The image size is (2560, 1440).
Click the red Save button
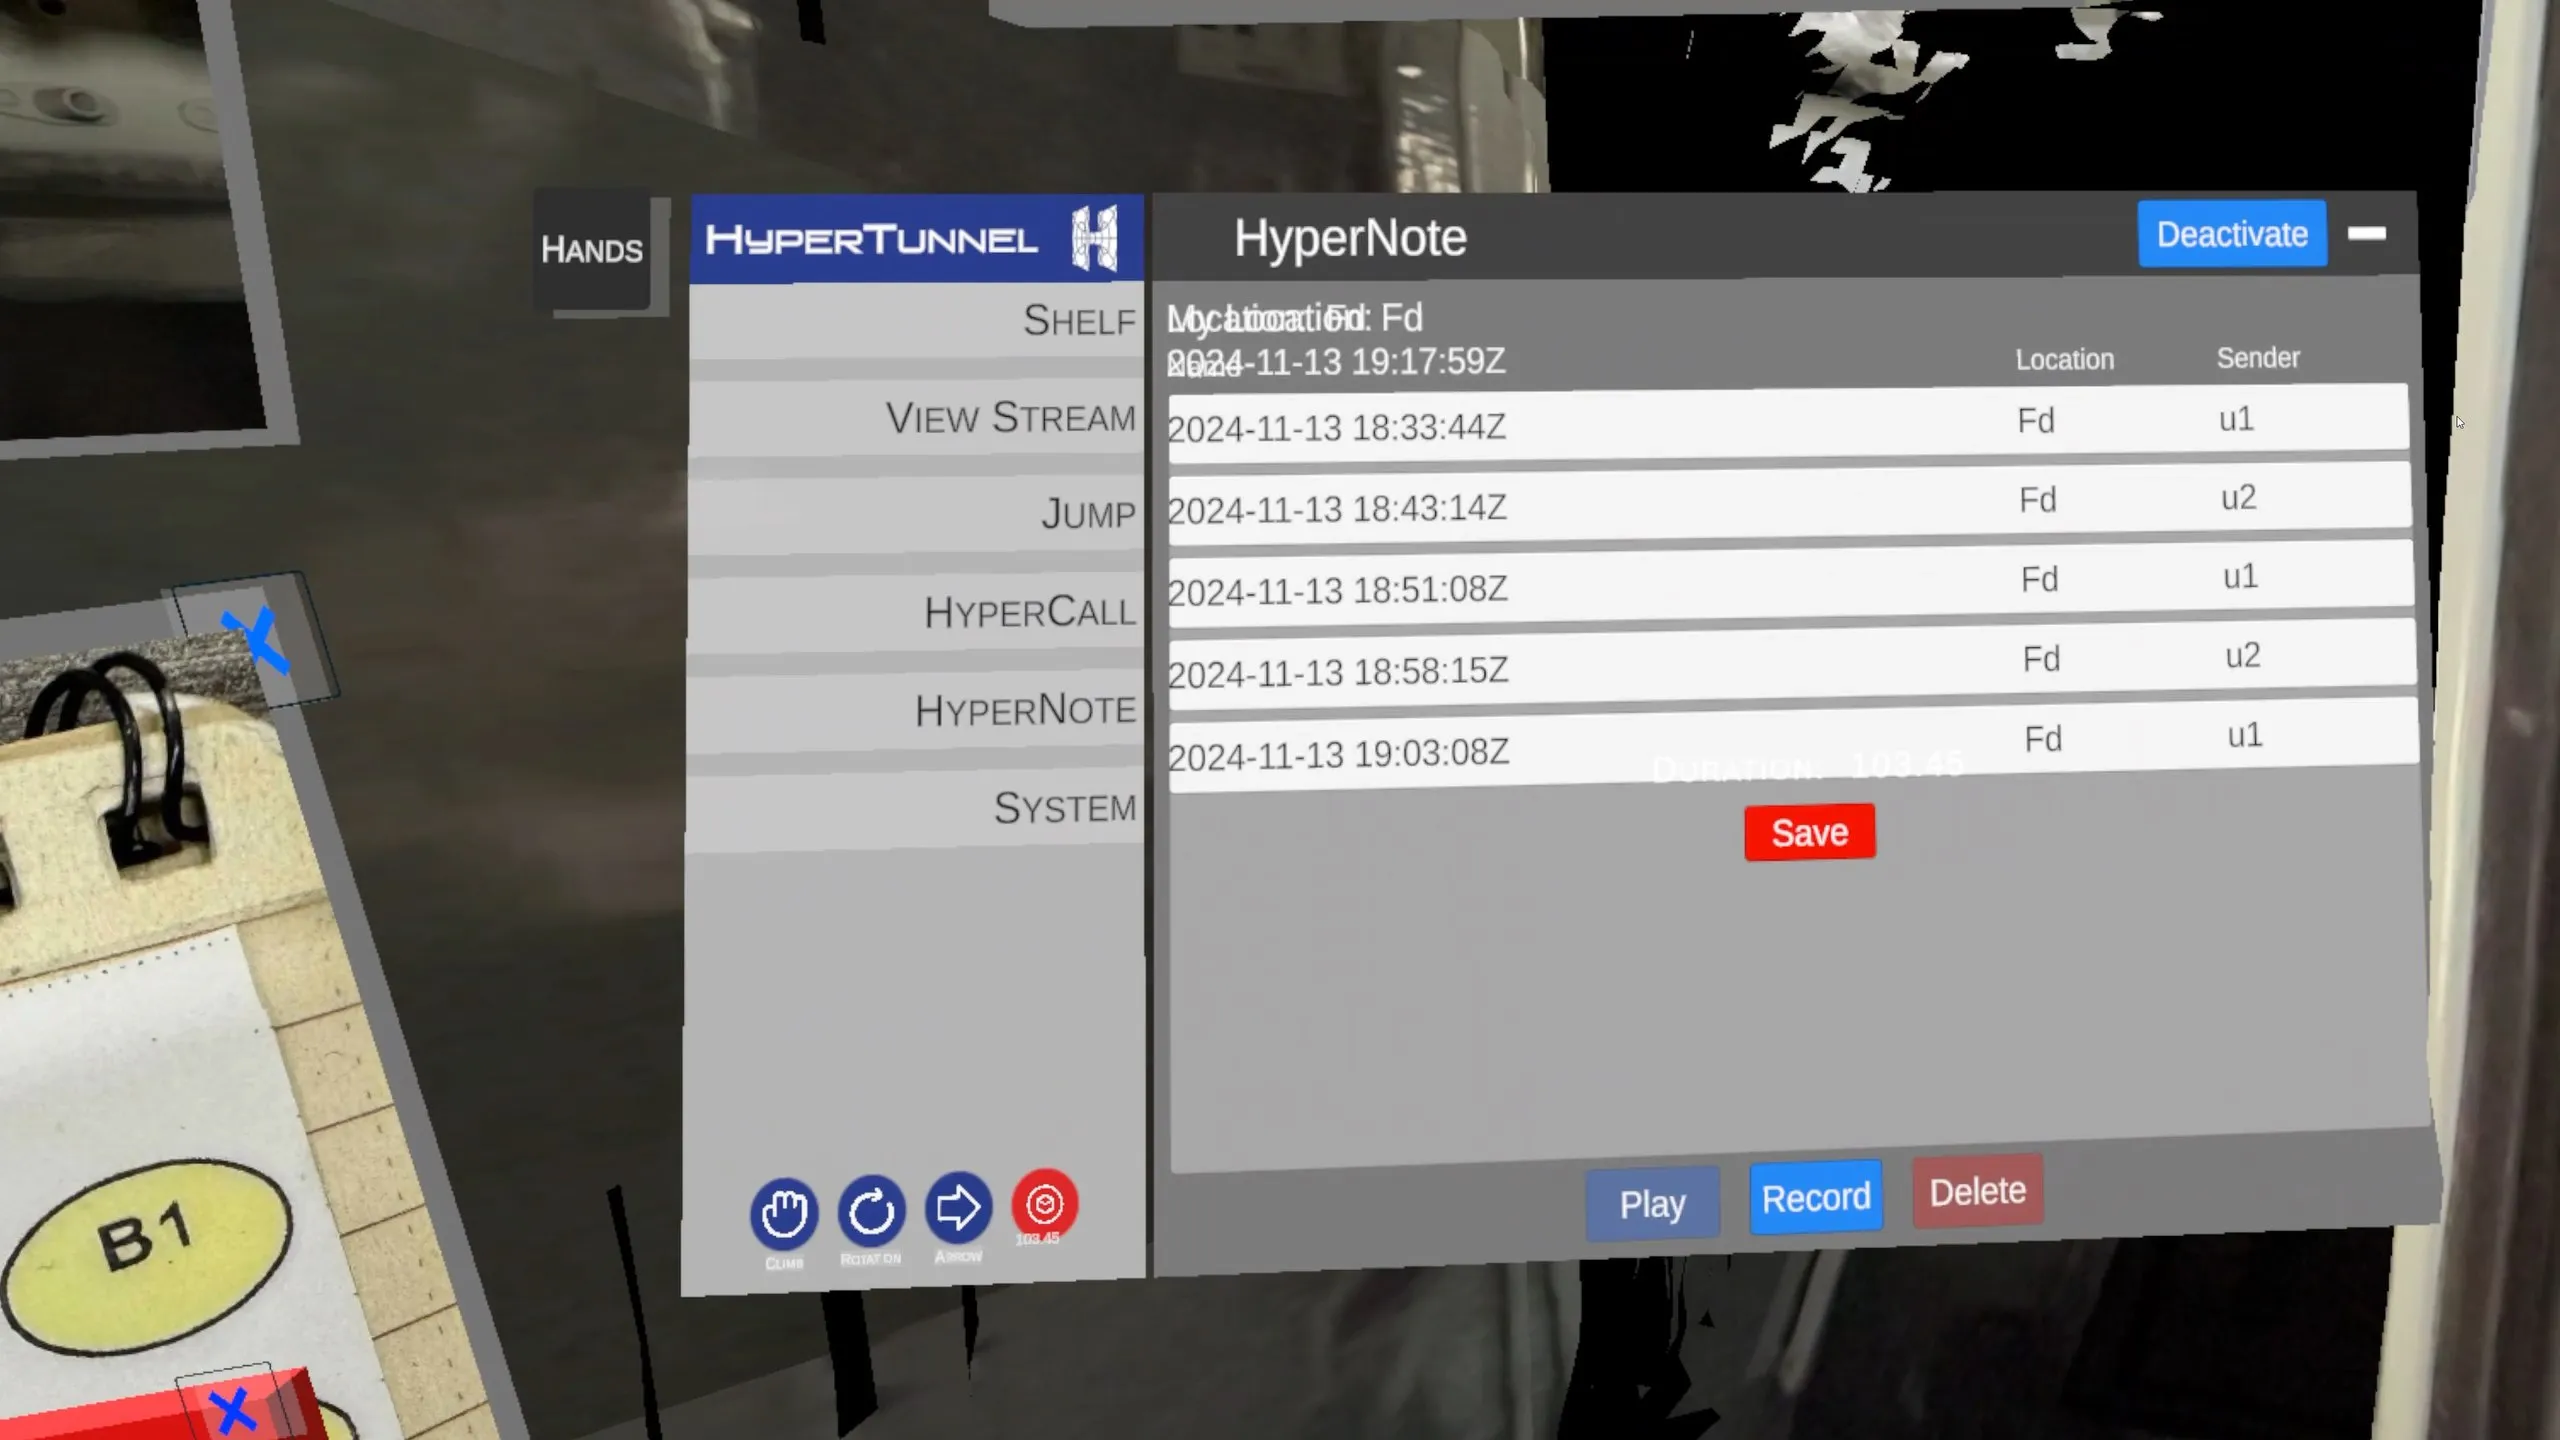pyautogui.click(x=1809, y=832)
